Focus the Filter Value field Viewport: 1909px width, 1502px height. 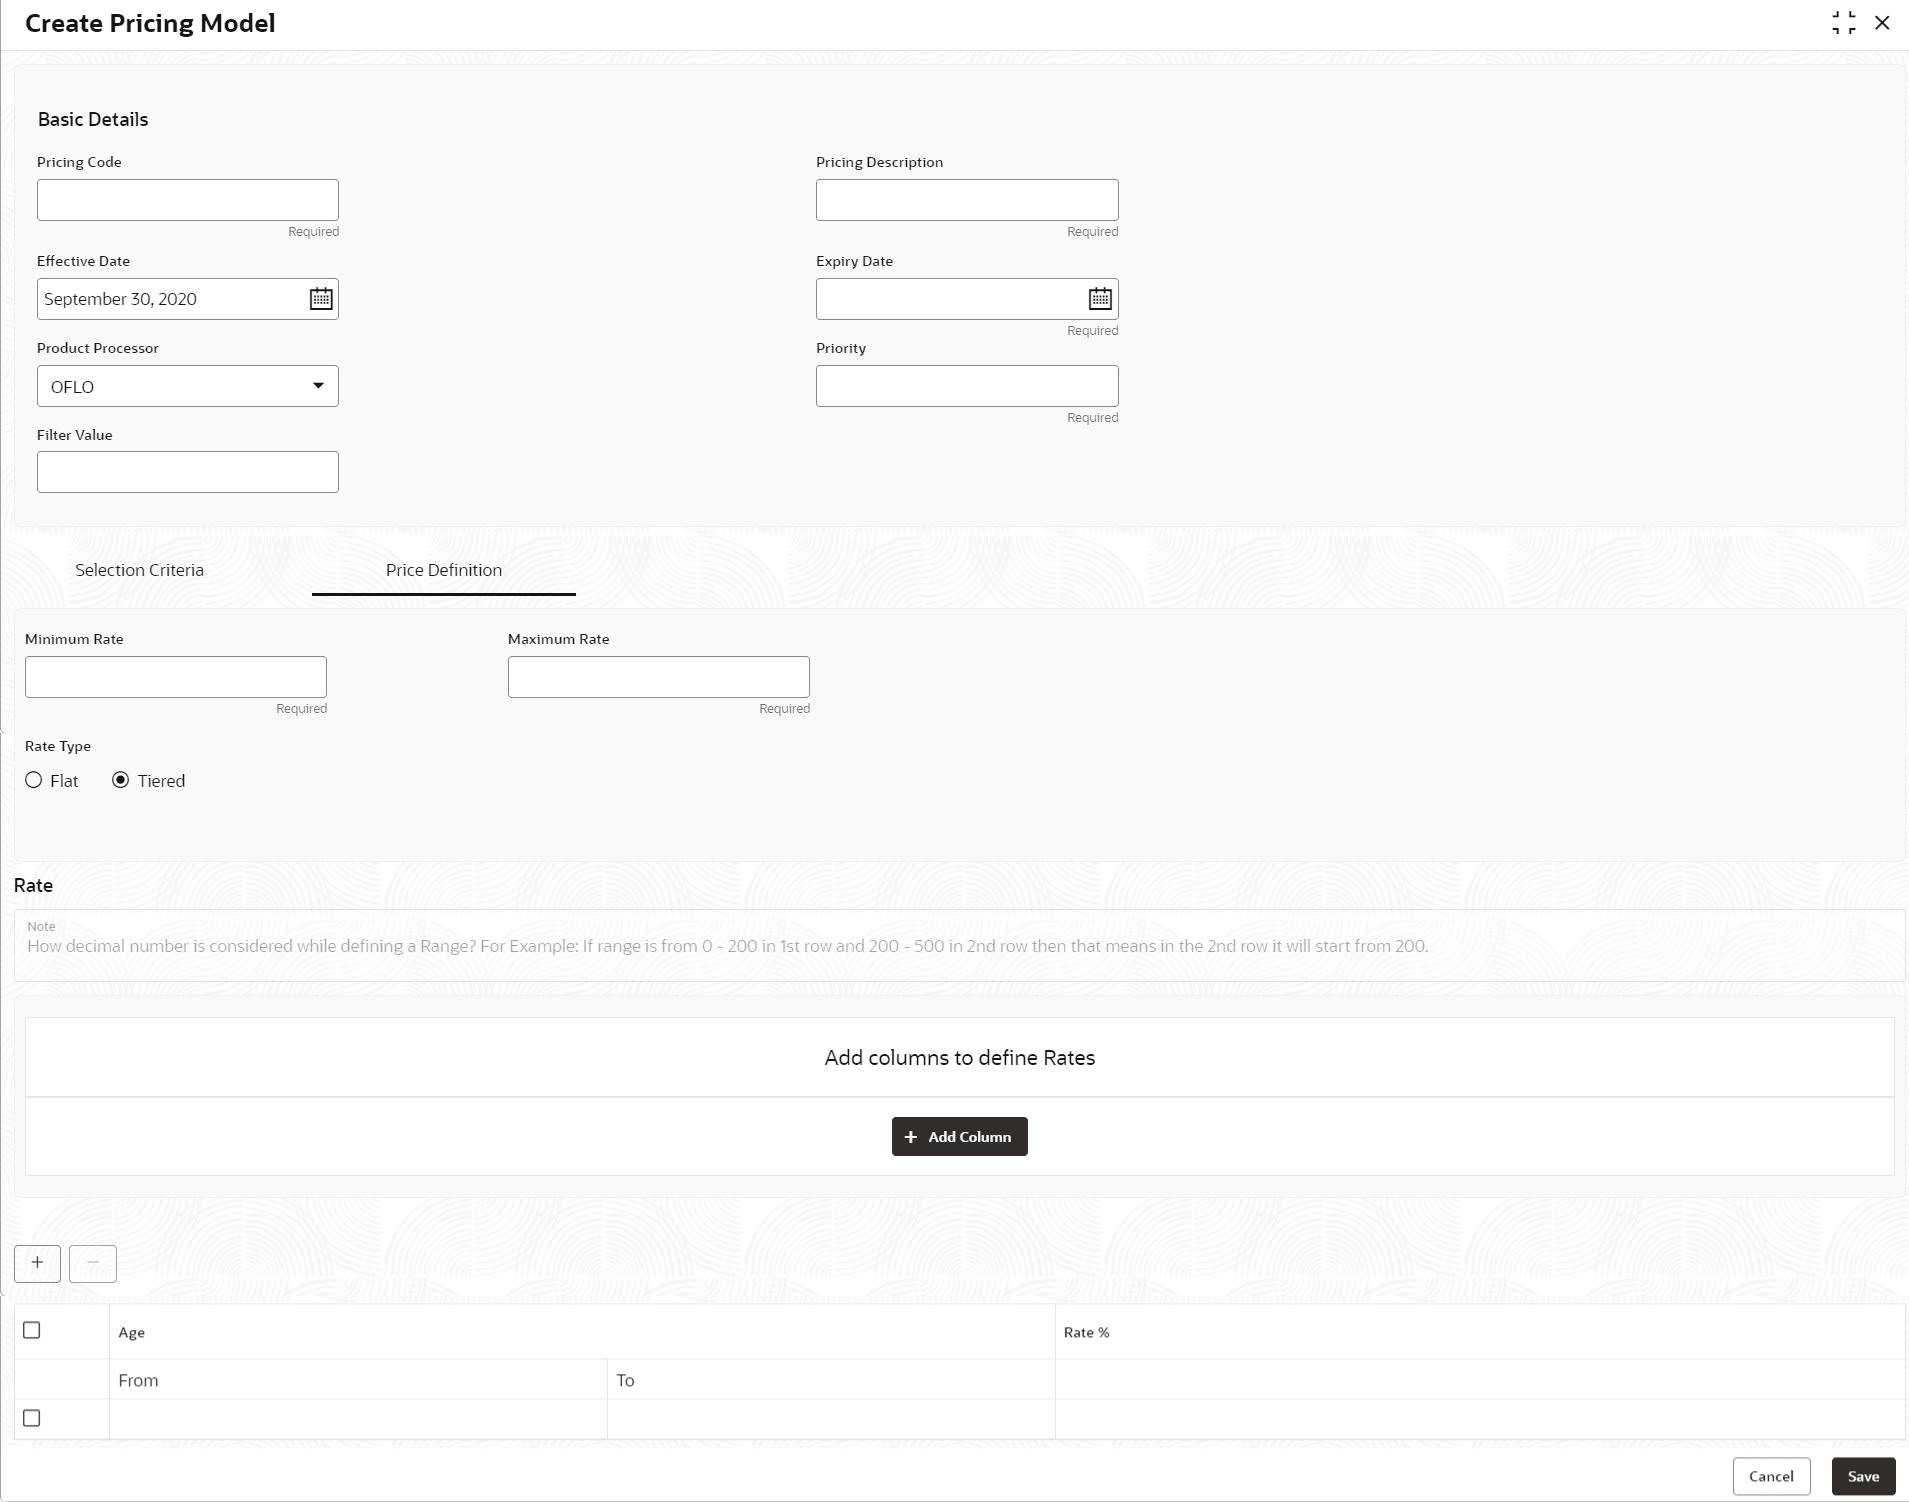coord(188,472)
